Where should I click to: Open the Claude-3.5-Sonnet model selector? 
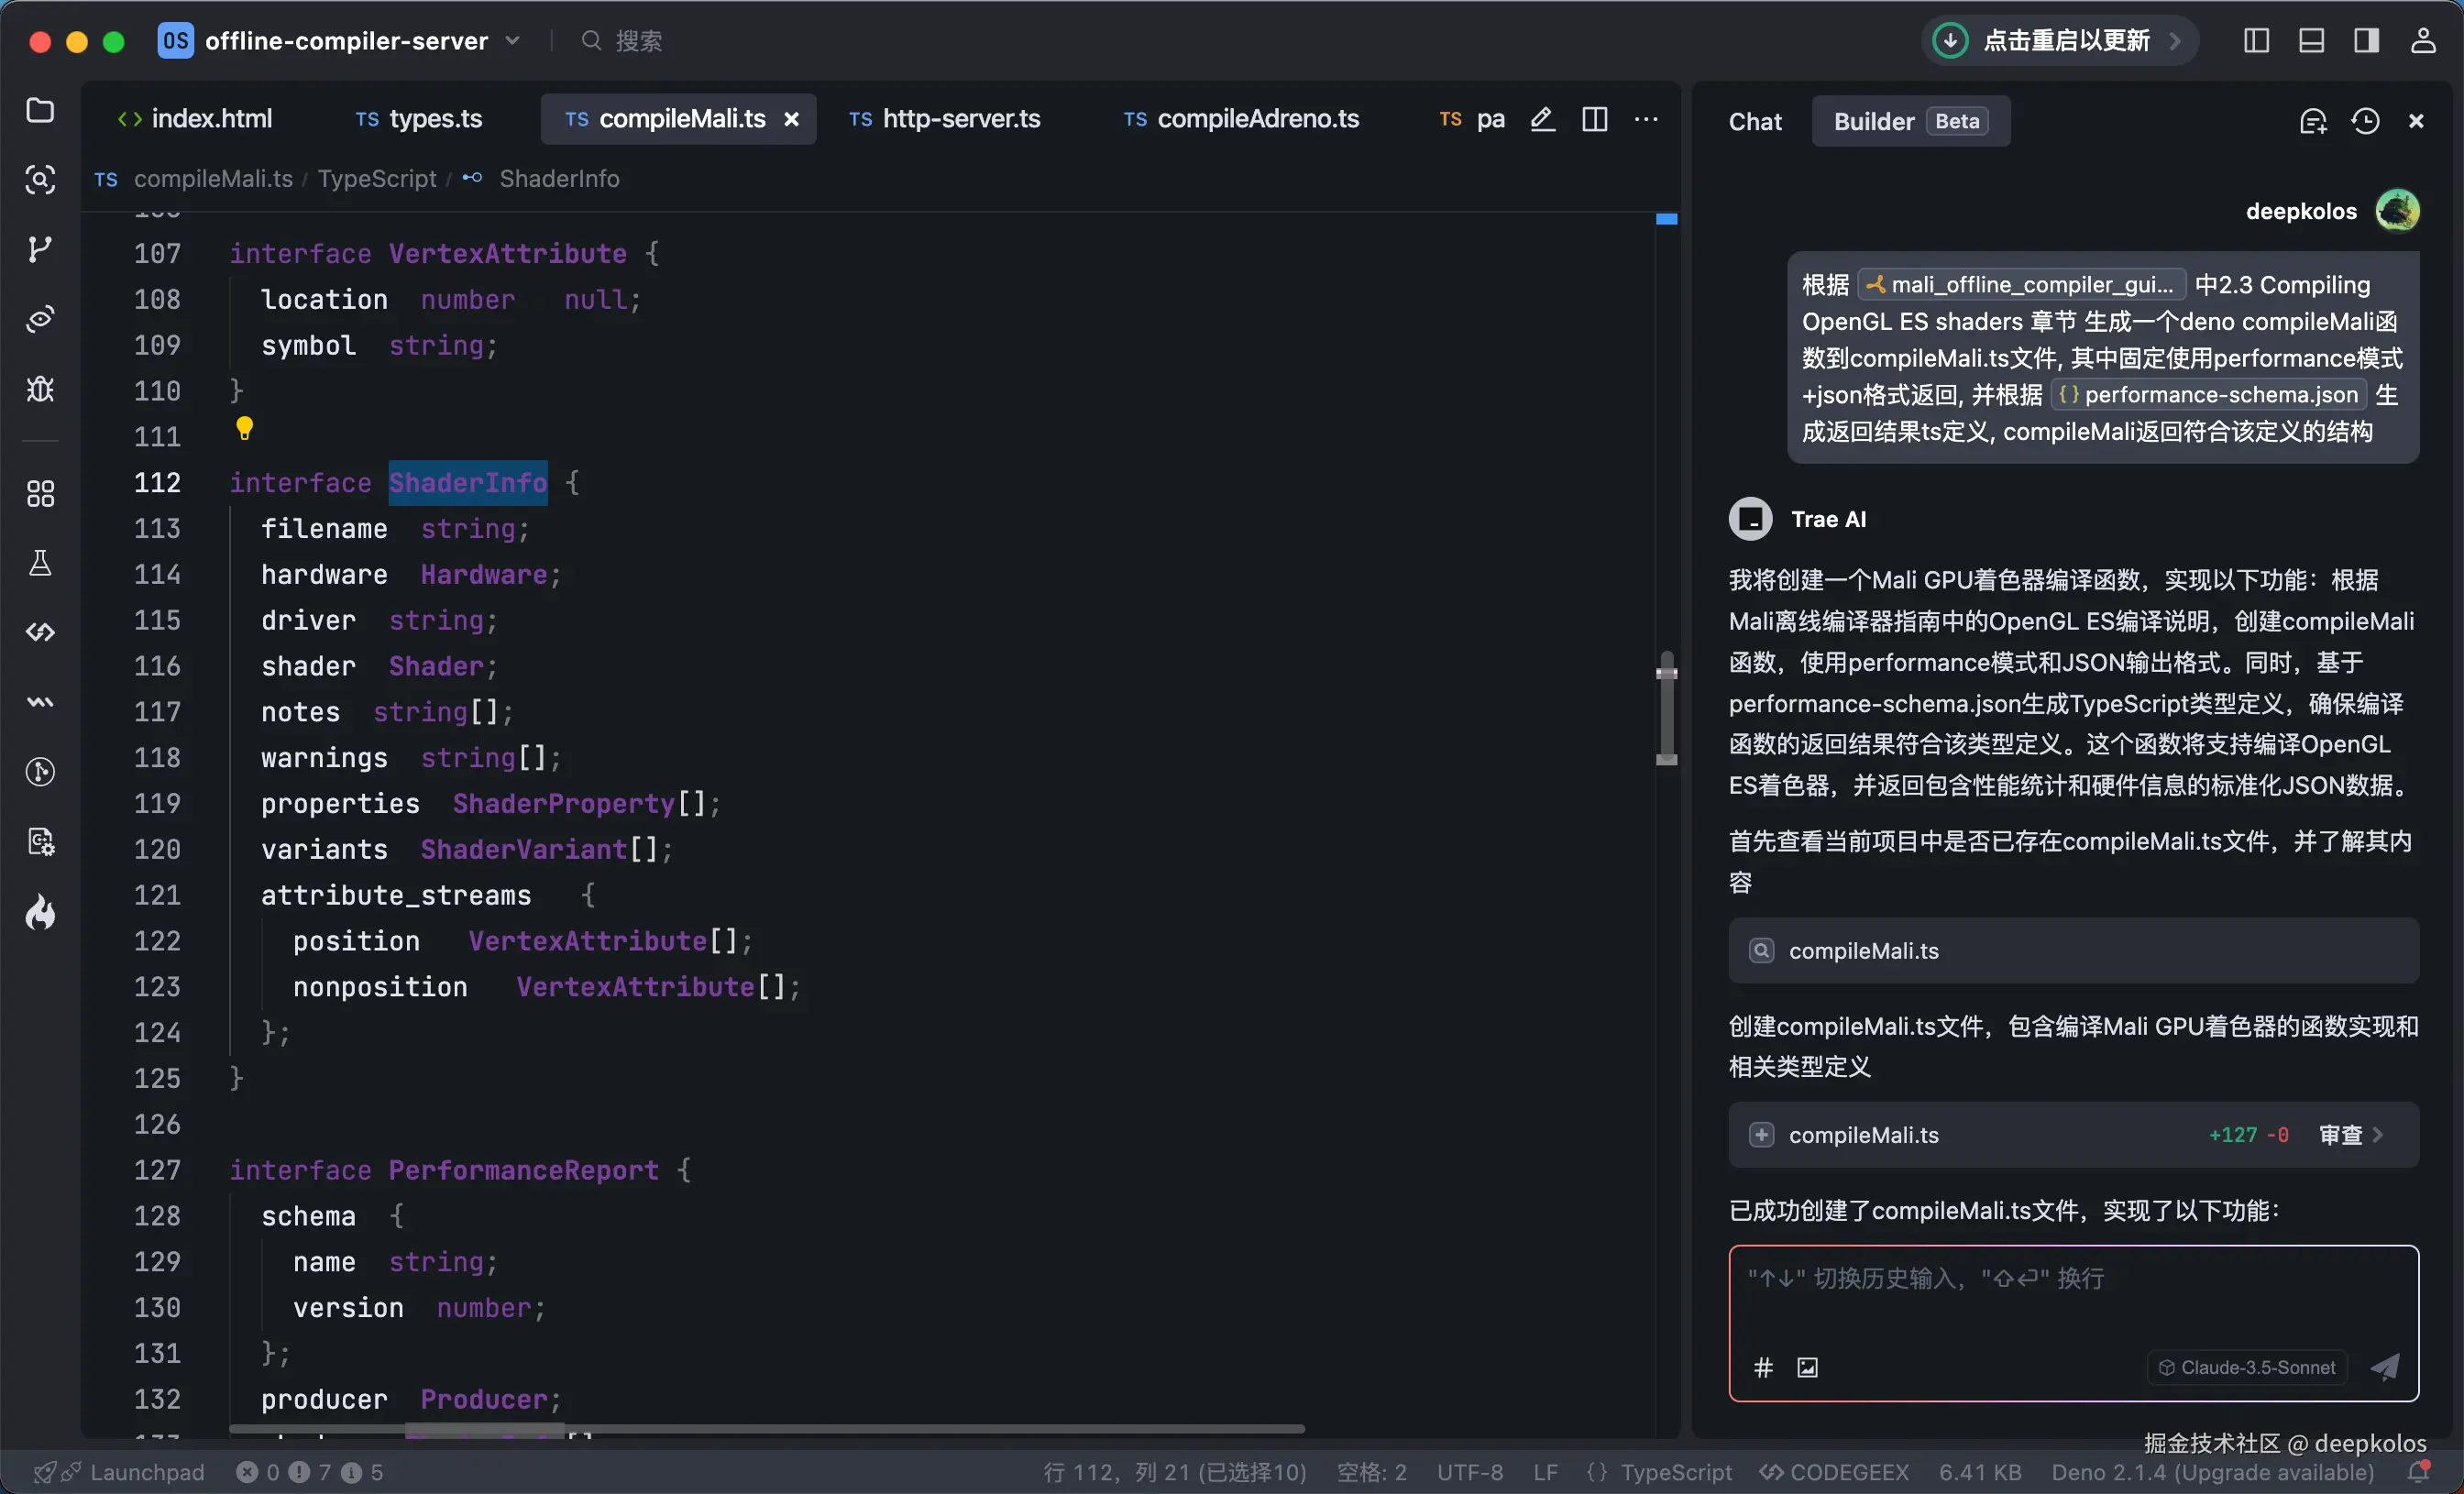click(2247, 1367)
